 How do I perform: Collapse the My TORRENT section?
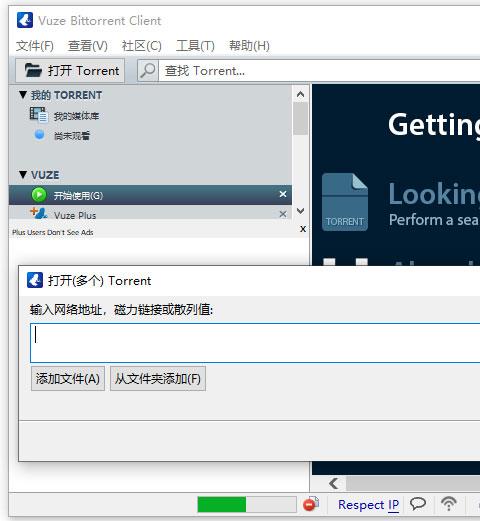click(x=23, y=95)
